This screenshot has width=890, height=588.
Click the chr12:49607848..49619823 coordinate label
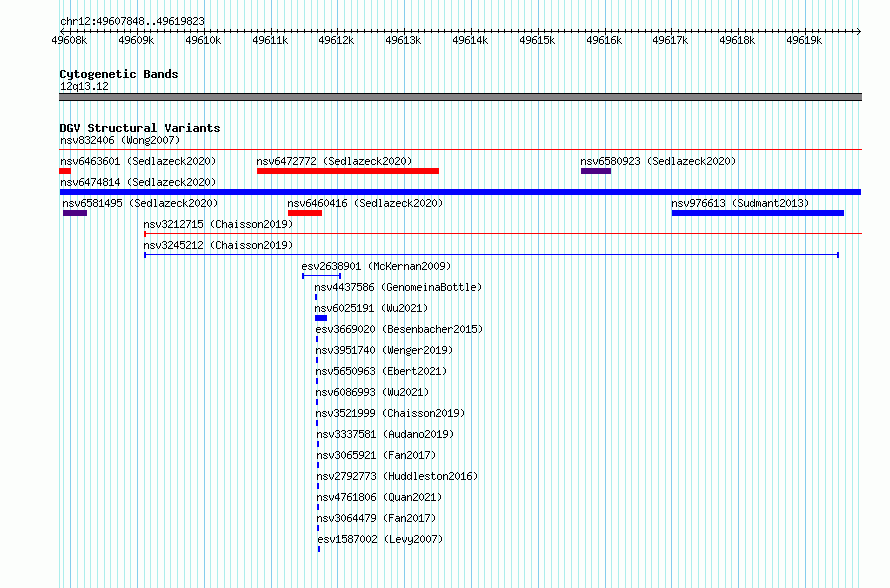pos(132,21)
